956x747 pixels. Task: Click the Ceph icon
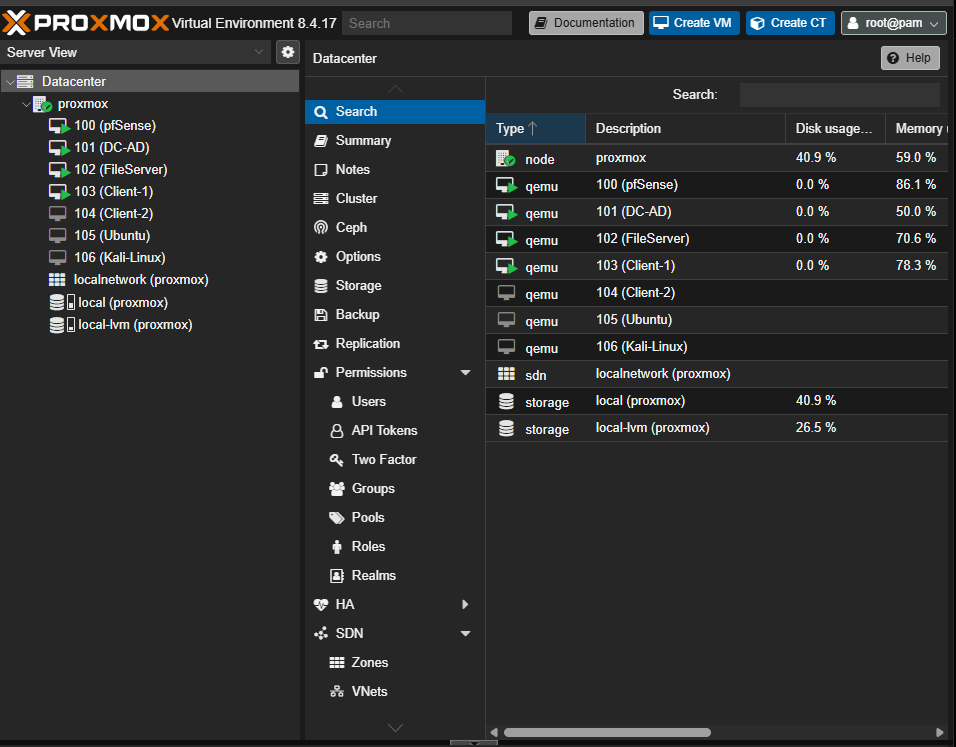click(321, 227)
